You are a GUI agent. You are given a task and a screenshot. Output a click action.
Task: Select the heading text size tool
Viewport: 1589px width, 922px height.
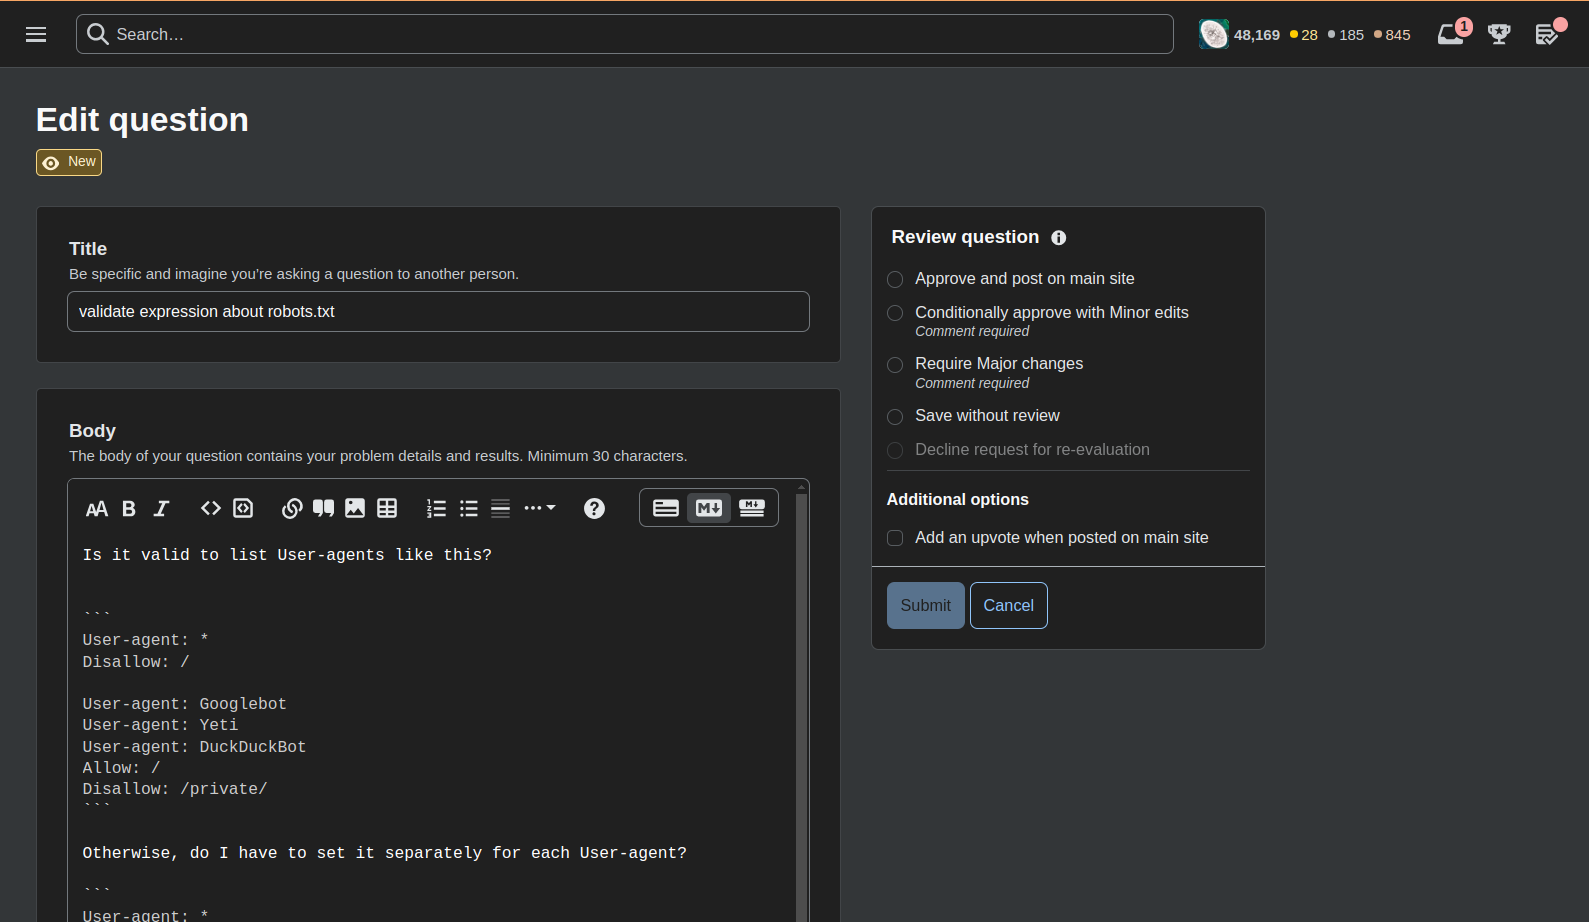97,509
